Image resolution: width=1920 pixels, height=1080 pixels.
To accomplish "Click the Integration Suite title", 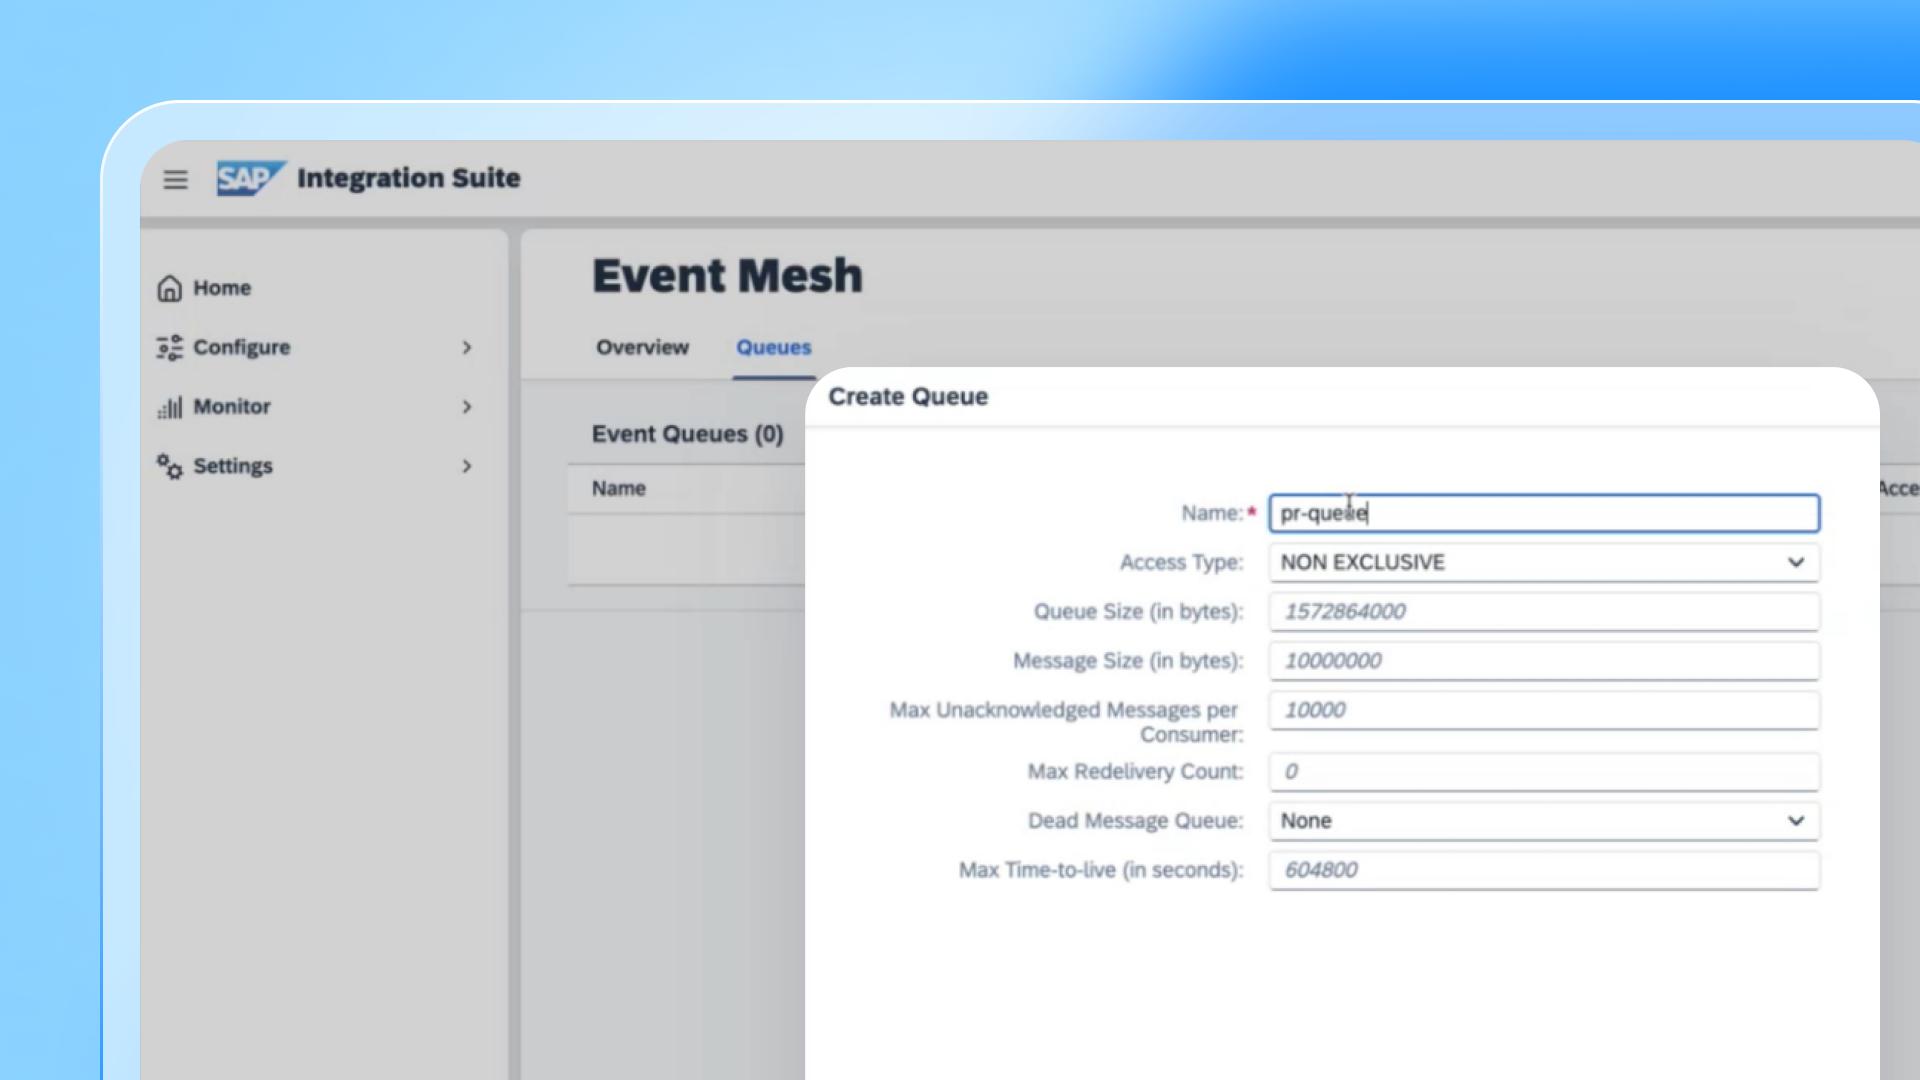I will coord(408,178).
